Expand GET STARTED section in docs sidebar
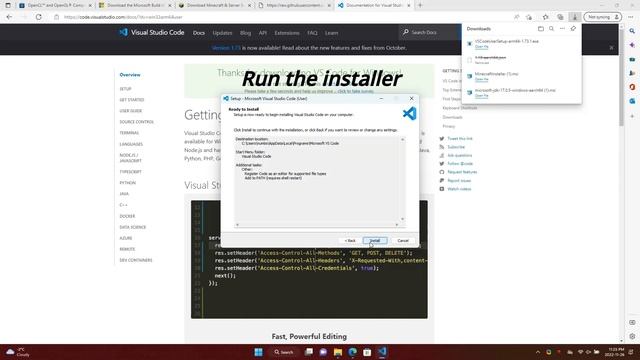 pyautogui.click(x=131, y=100)
